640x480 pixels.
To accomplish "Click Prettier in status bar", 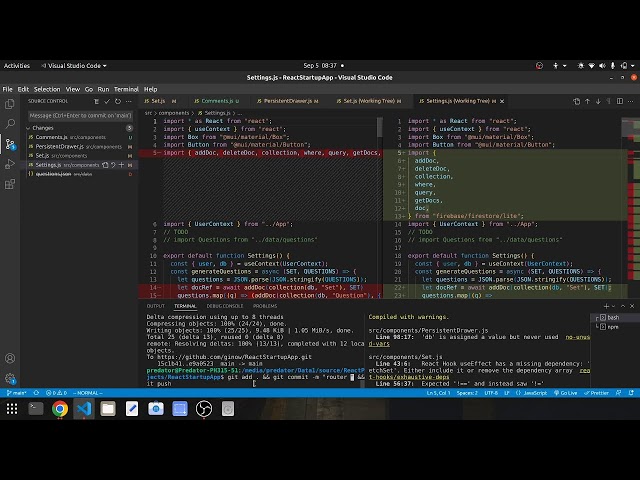I will [596, 393].
